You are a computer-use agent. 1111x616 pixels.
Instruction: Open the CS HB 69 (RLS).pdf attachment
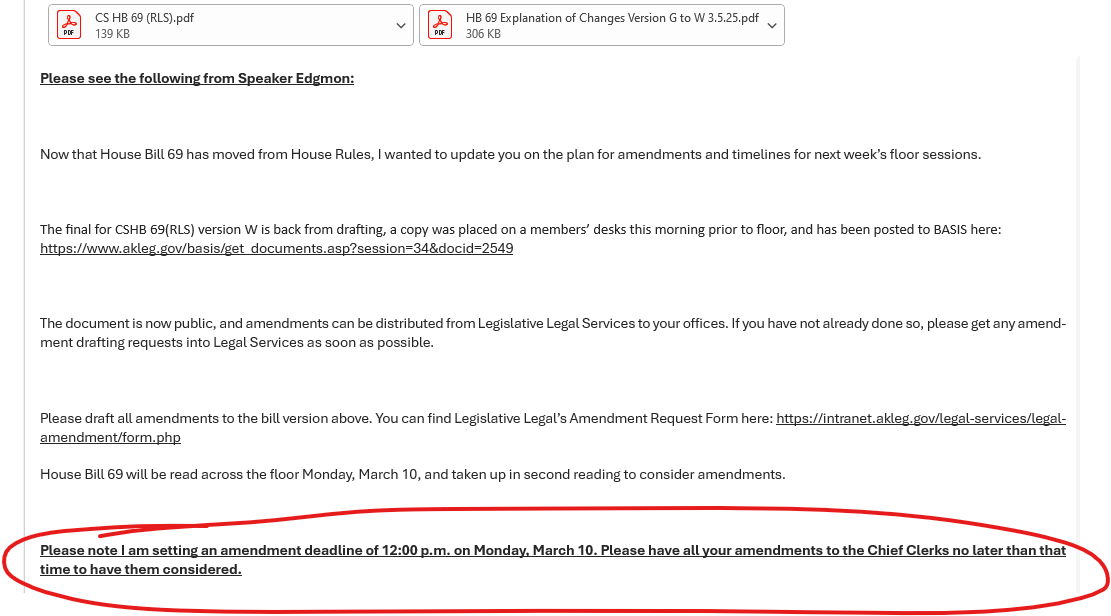point(230,26)
